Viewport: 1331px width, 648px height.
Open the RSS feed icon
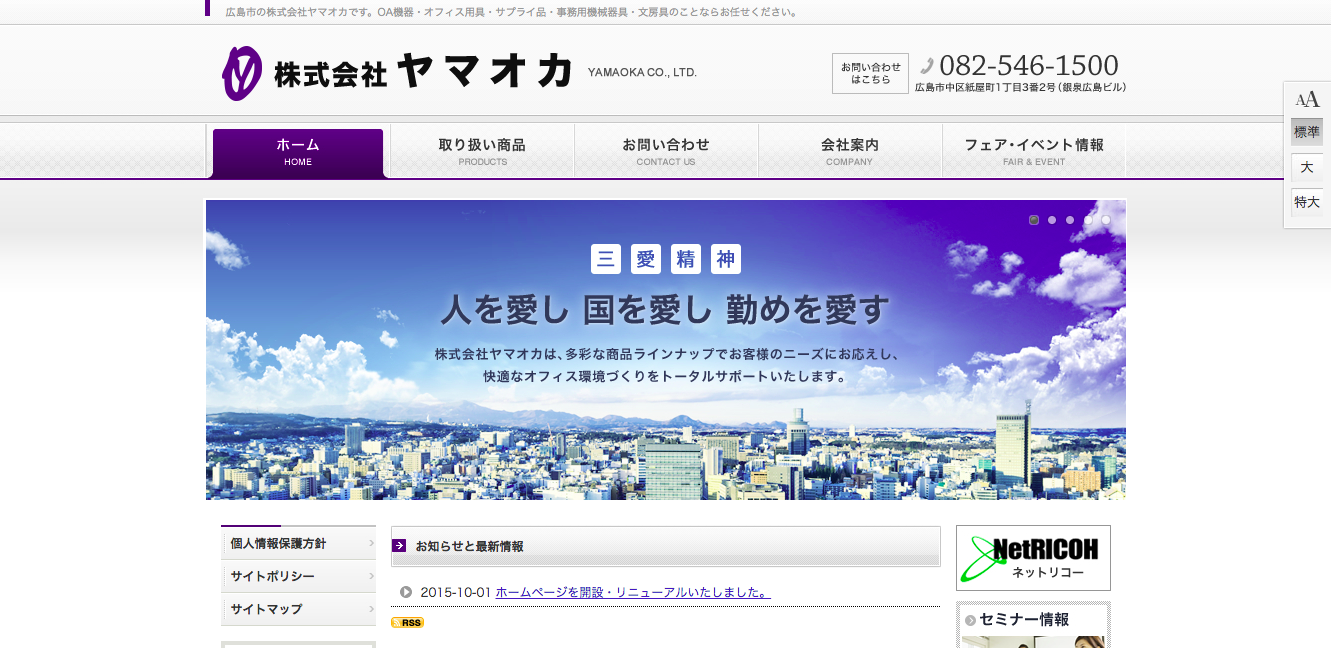coord(408,622)
